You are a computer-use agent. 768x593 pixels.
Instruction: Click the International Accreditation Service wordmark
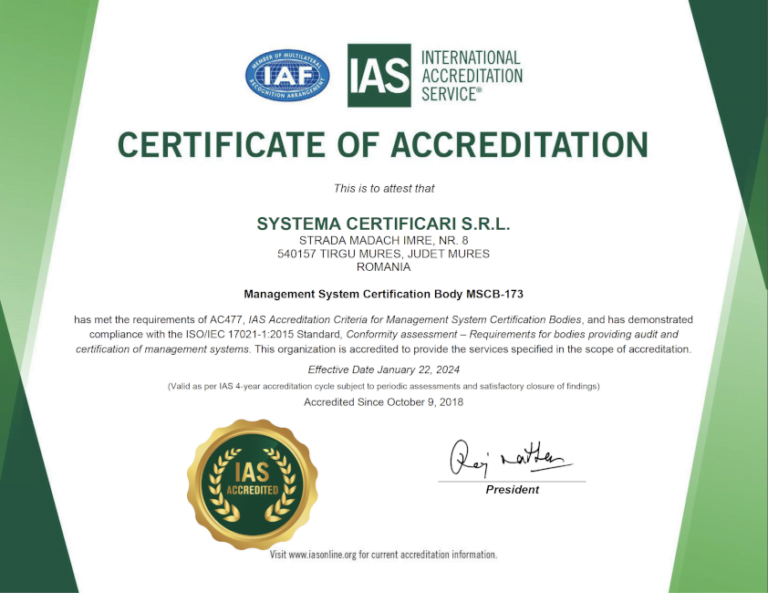point(471,75)
